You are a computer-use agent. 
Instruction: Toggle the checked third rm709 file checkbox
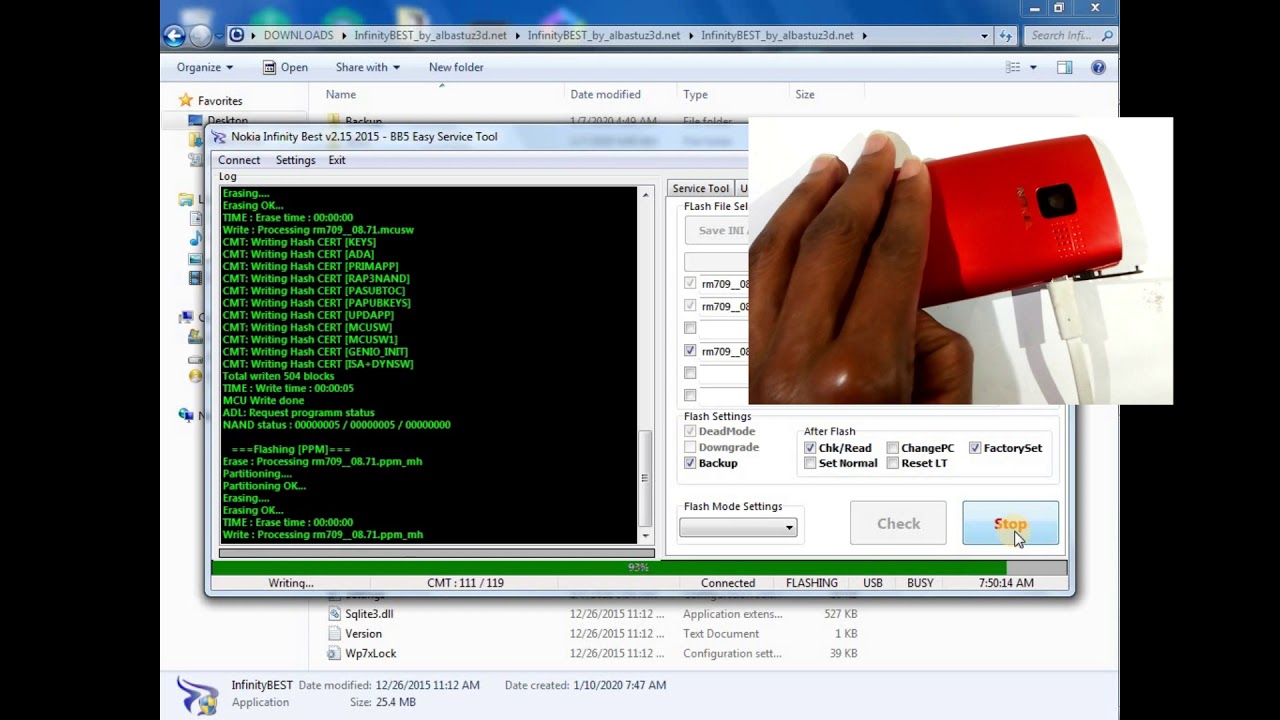(690, 351)
